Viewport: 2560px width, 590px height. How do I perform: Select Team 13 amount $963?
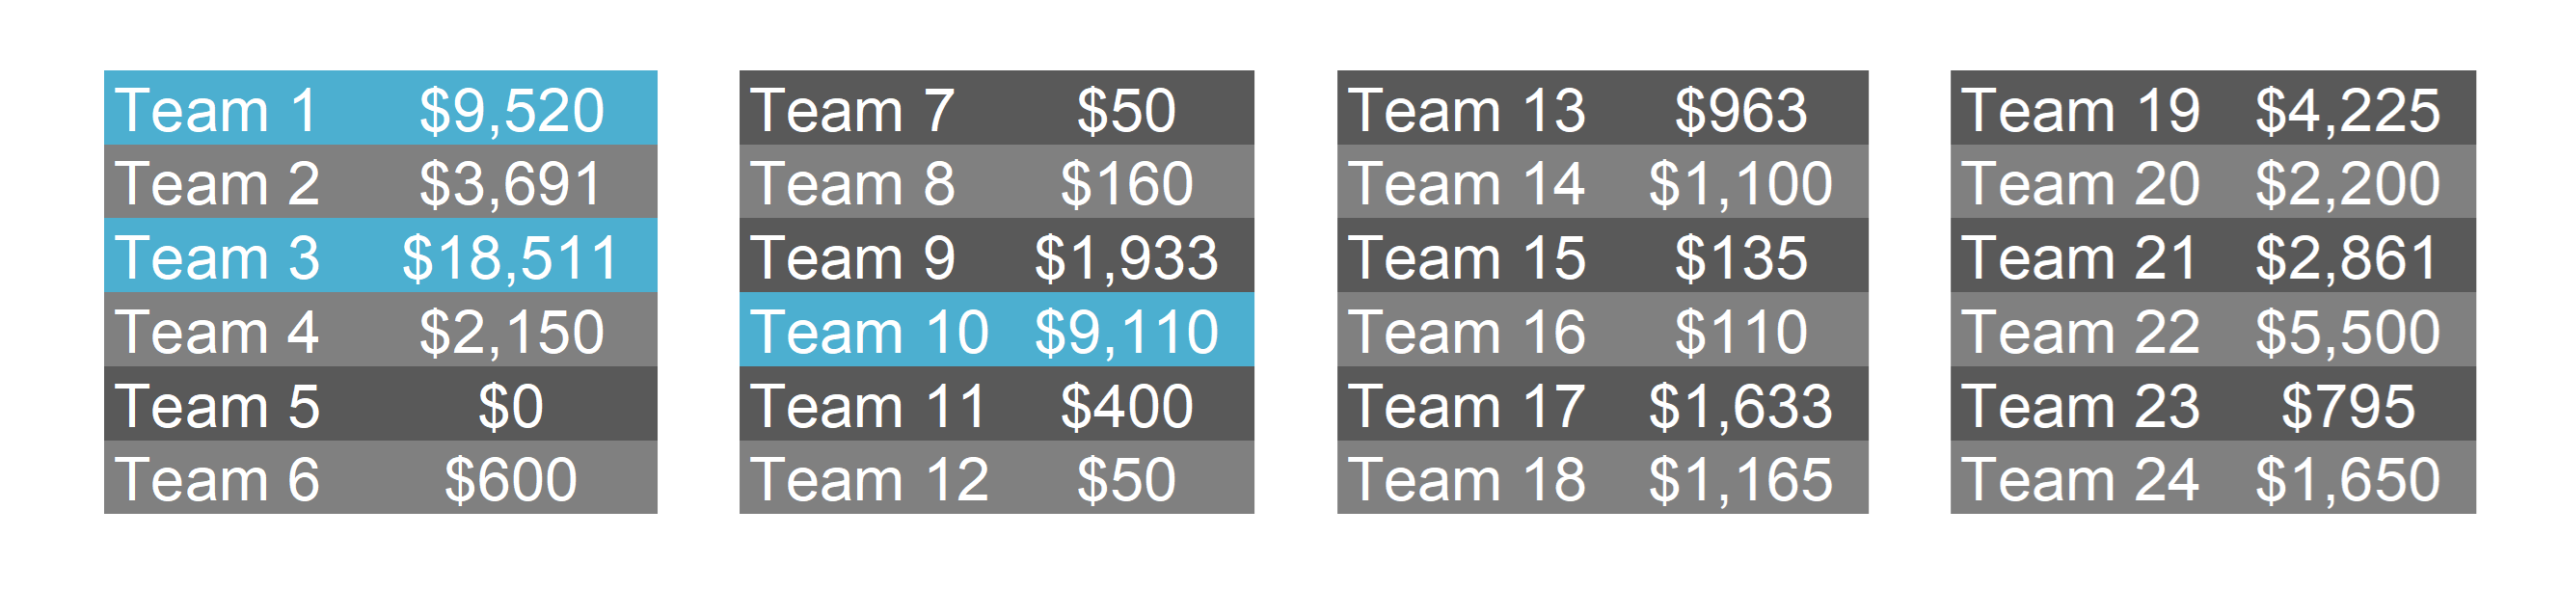click(1741, 110)
